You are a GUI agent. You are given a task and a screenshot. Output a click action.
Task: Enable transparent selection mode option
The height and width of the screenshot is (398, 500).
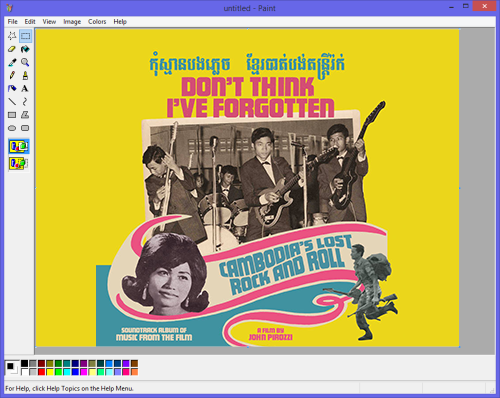coord(19,163)
